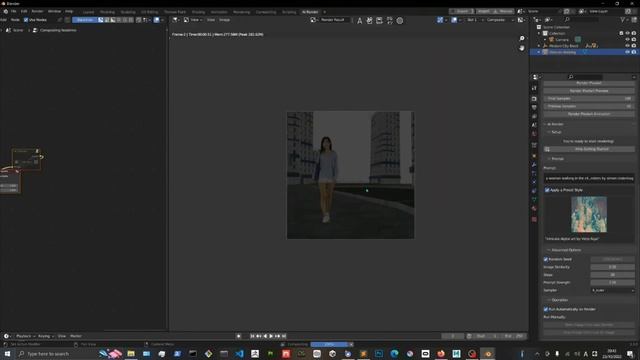
Task: Toggle the Camera object's viewport visibility eye
Action: click(628, 40)
